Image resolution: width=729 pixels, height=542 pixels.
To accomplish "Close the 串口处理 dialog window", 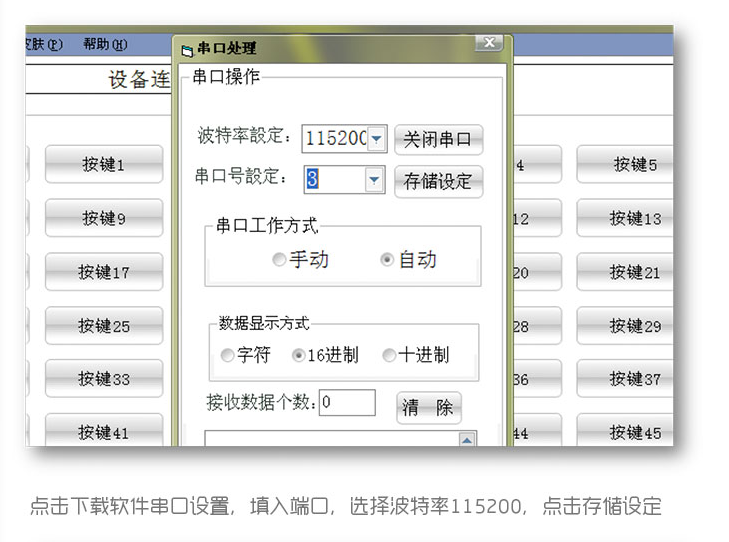I will (487, 43).
